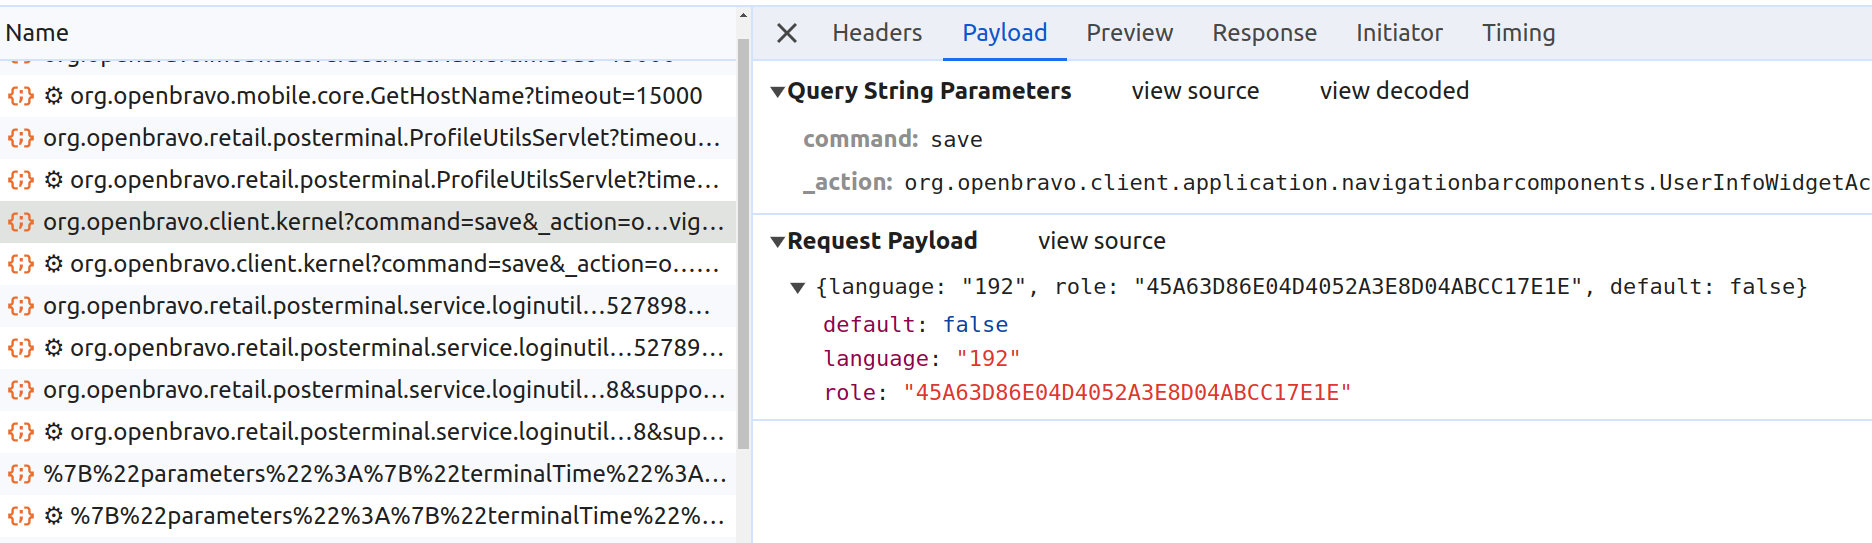Select the Initiator tab
This screenshot has width=1872, height=543.
click(1398, 33)
